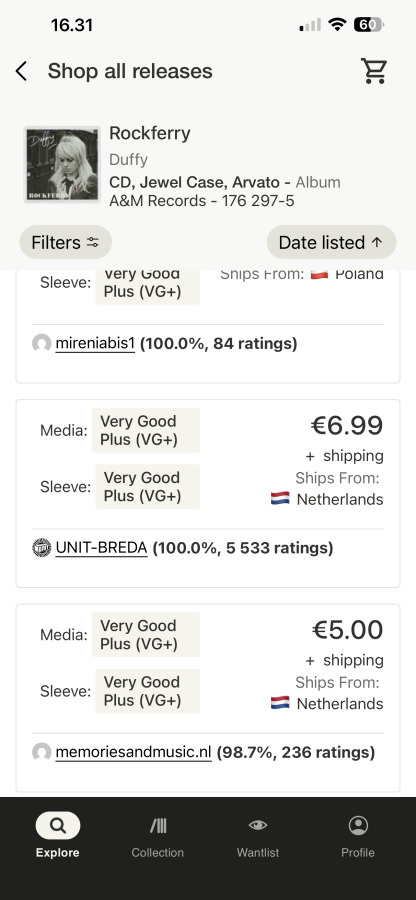Change the Date listed sort order
Viewport: 416px width, 900px height.
(331, 242)
